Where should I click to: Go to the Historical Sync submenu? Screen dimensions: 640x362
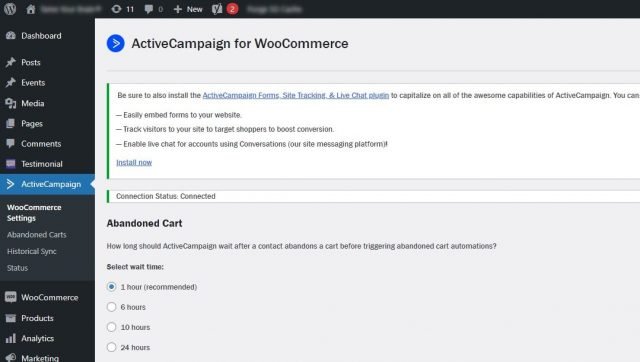pyautogui.click(x=31, y=251)
